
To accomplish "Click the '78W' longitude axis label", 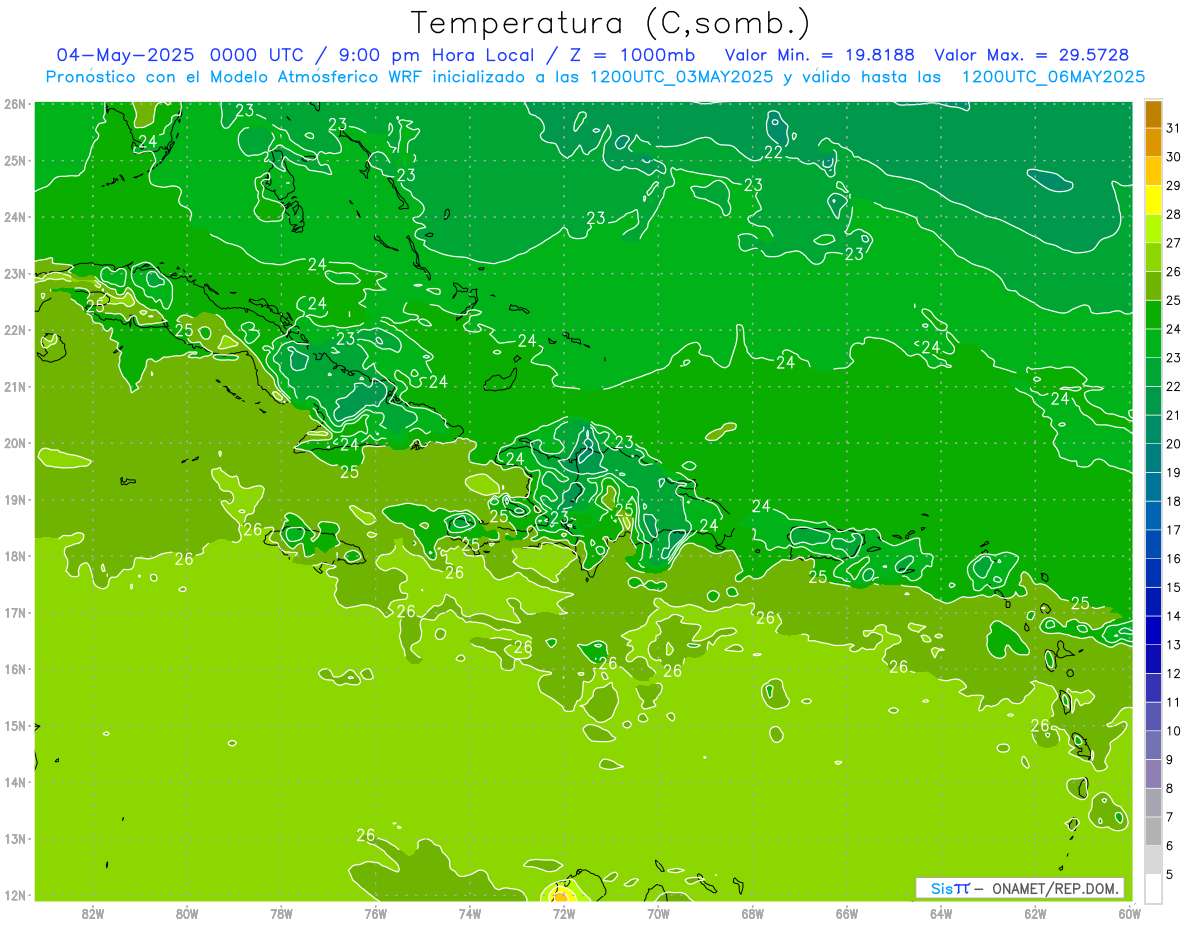I will tap(281, 913).
